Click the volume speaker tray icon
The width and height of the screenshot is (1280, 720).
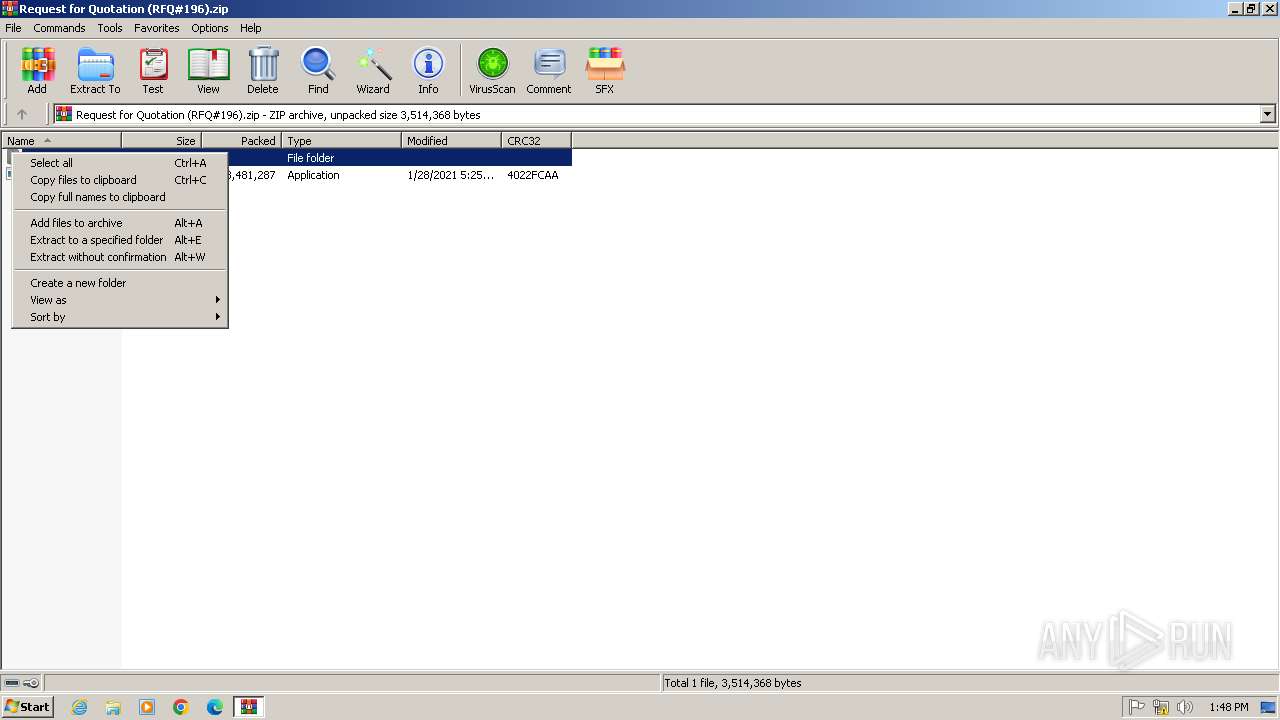point(1185,707)
